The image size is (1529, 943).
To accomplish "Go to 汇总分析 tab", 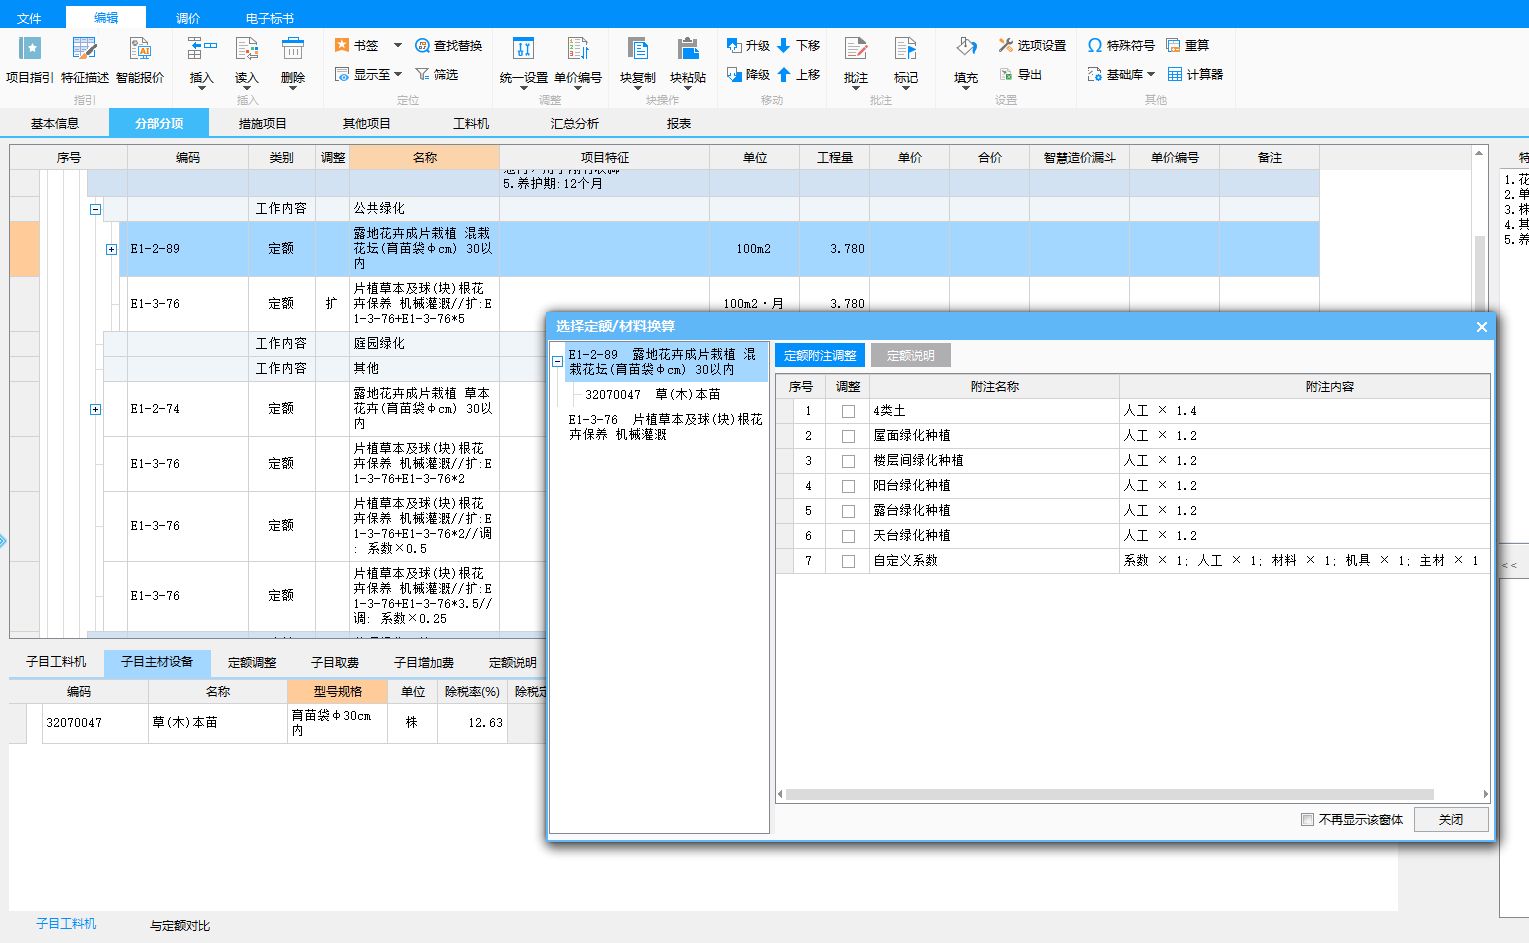I will (x=575, y=123).
